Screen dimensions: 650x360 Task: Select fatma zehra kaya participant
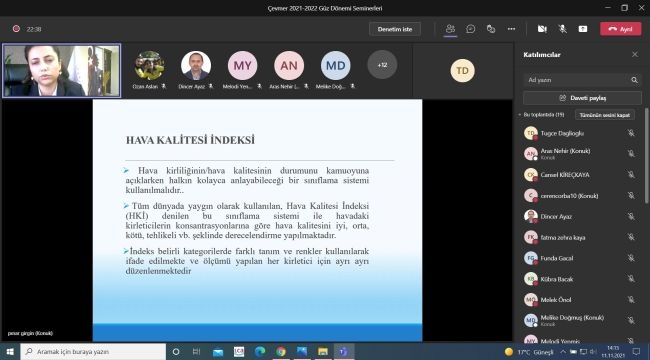[579, 237]
